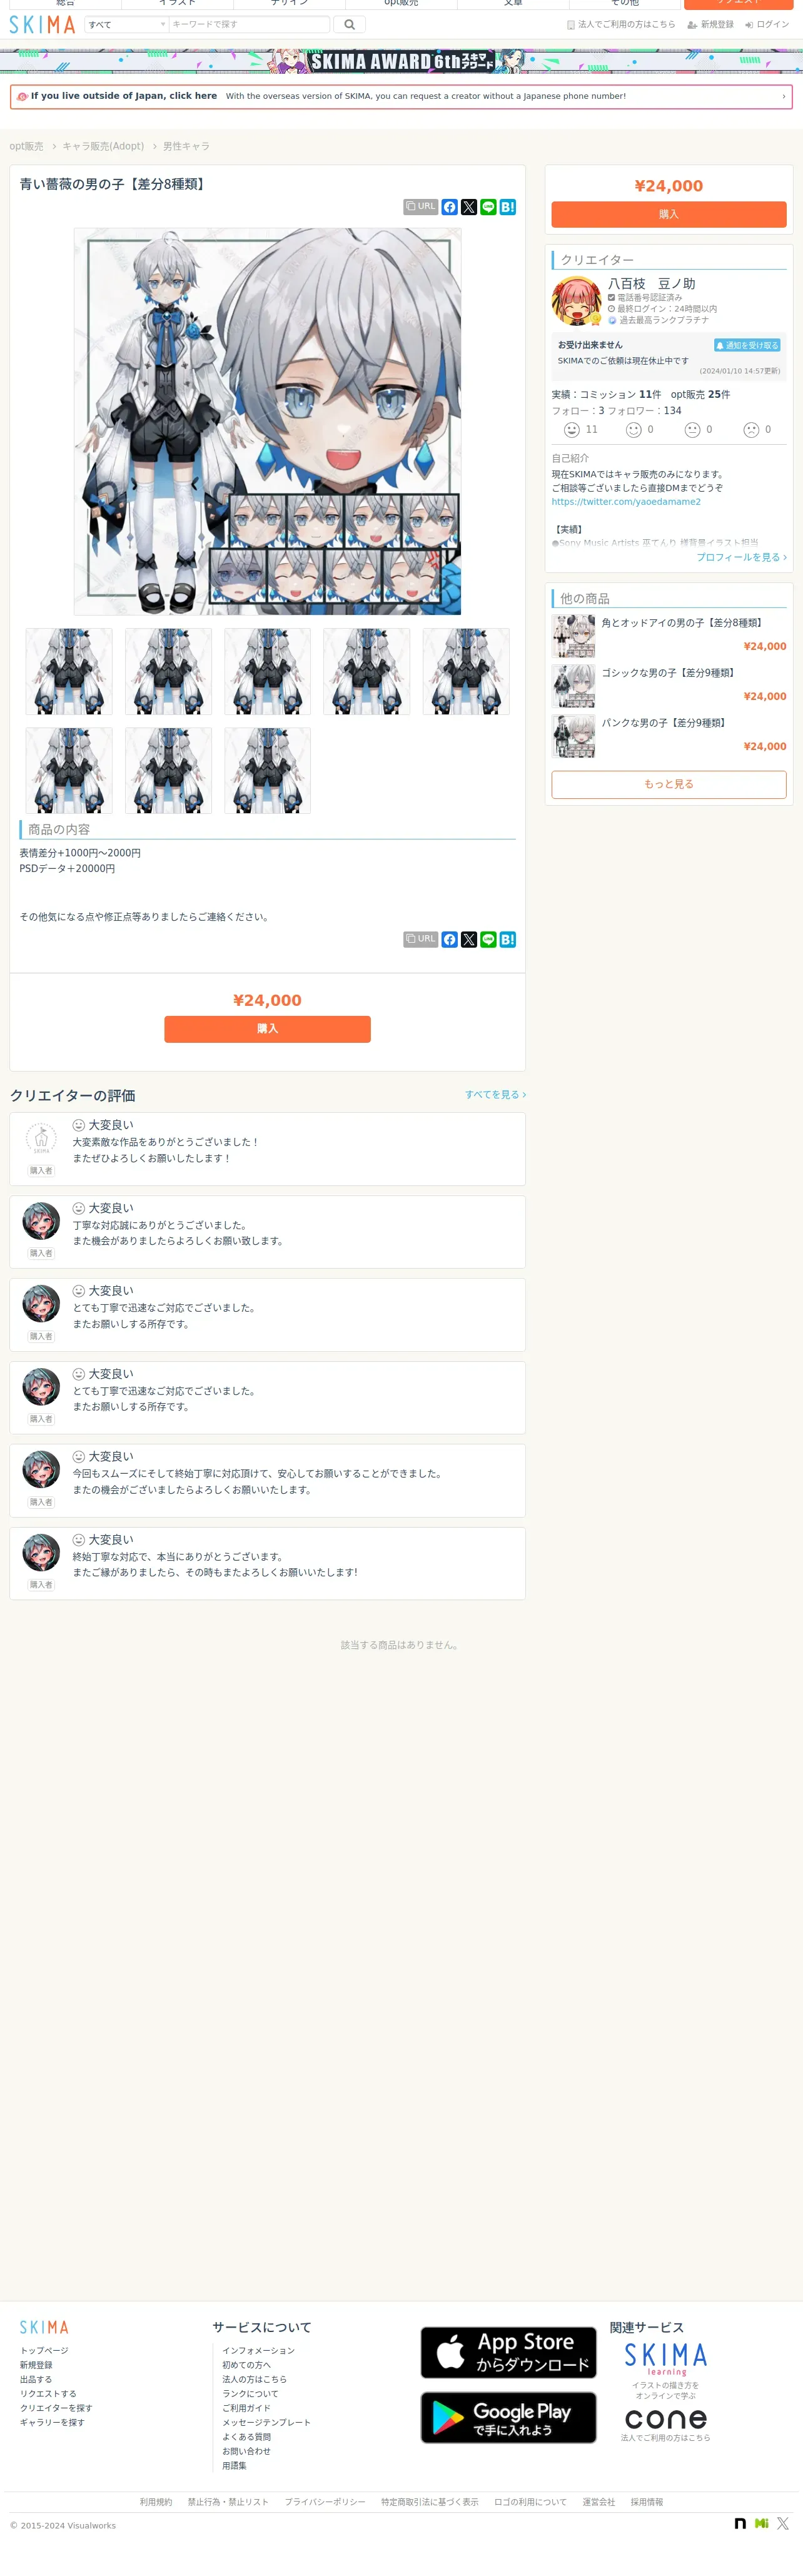
Task: Open creator 八百枝 豆ノ助's avatar
Action: coord(576,301)
